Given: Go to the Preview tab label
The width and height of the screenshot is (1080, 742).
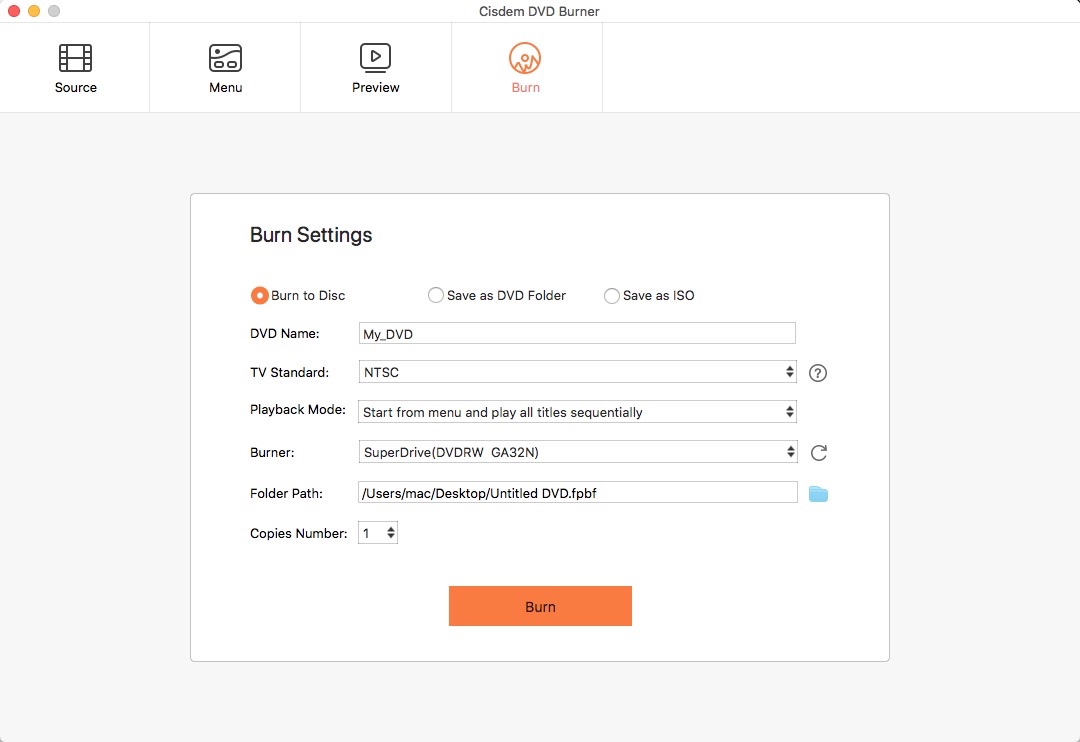Looking at the screenshot, I should [375, 88].
